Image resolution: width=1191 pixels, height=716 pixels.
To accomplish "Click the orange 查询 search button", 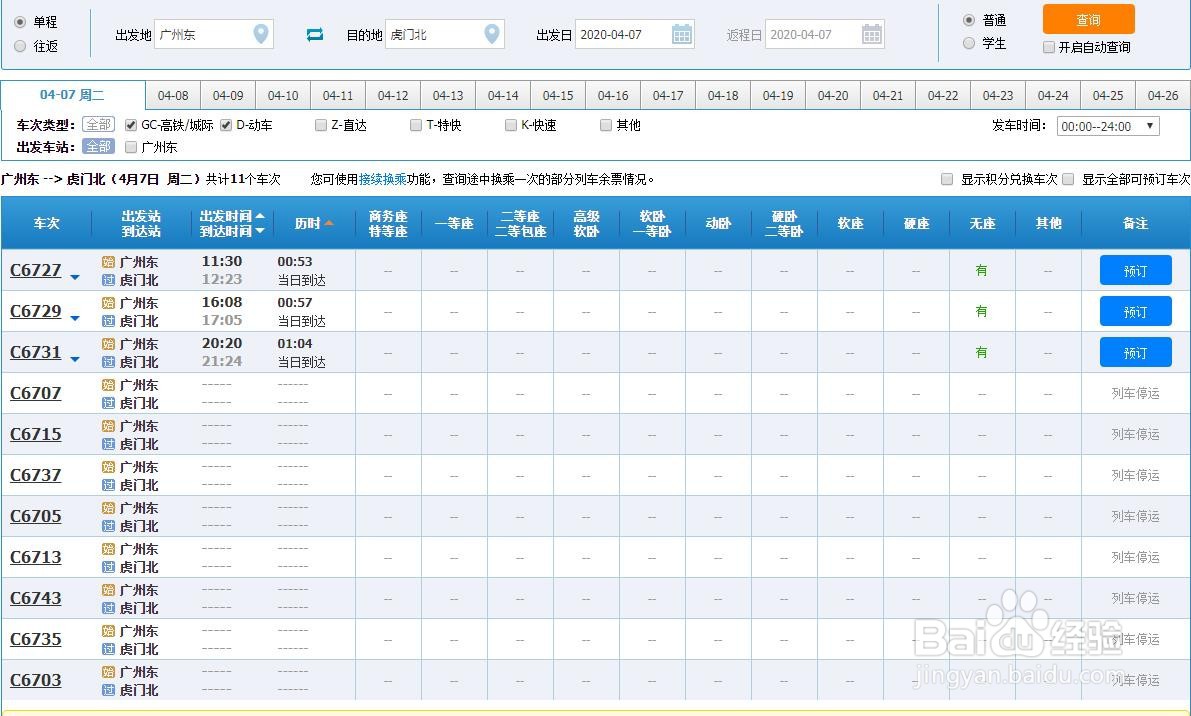I will tap(1089, 19).
